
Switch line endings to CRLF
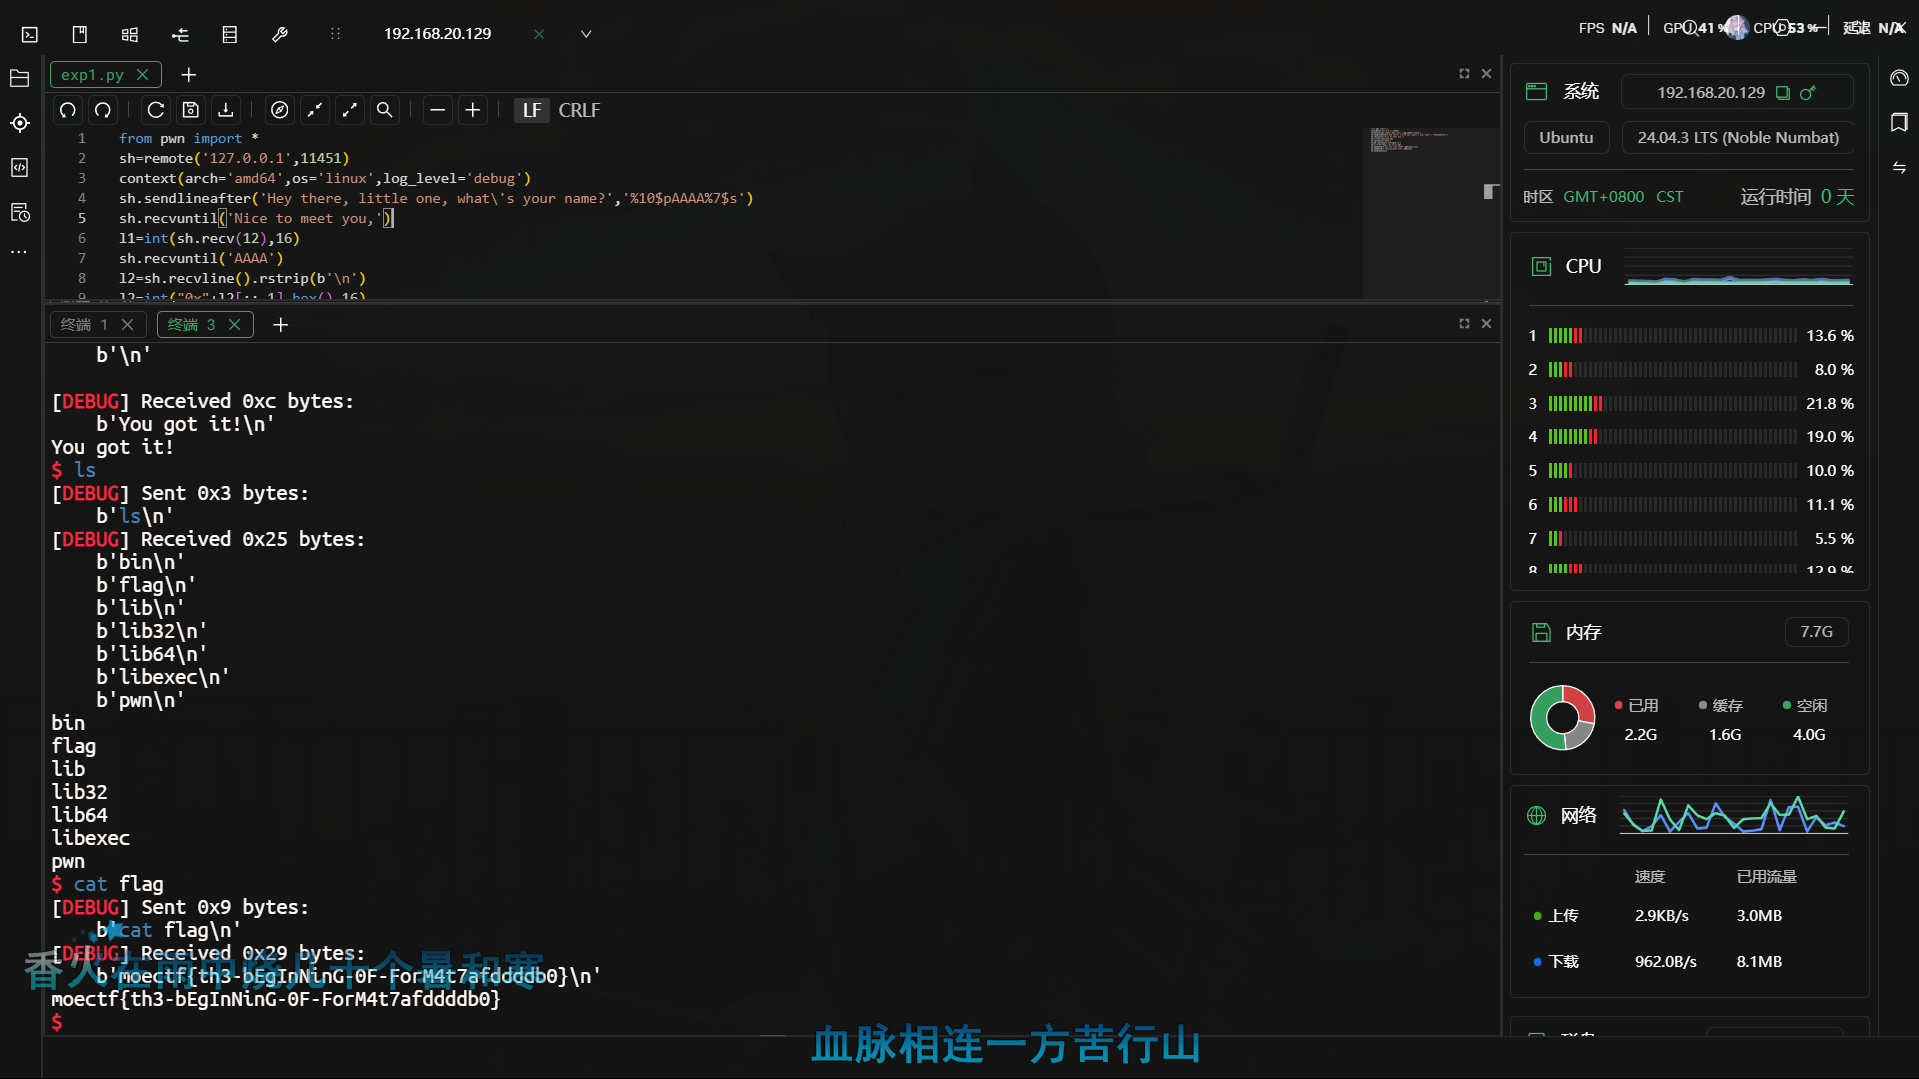[x=579, y=110]
